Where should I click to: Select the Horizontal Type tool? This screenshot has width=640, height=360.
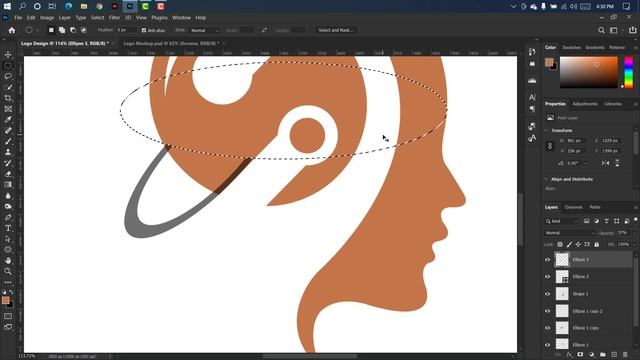(x=8, y=228)
